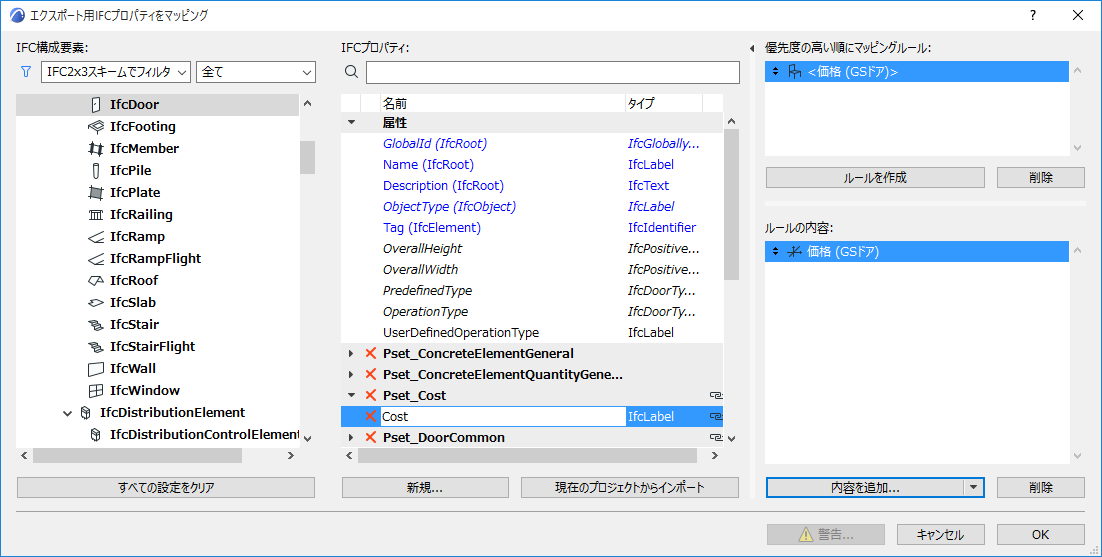Screen dimensions: 1102x557
Task: Click the IfcStair element icon
Action: point(96,325)
